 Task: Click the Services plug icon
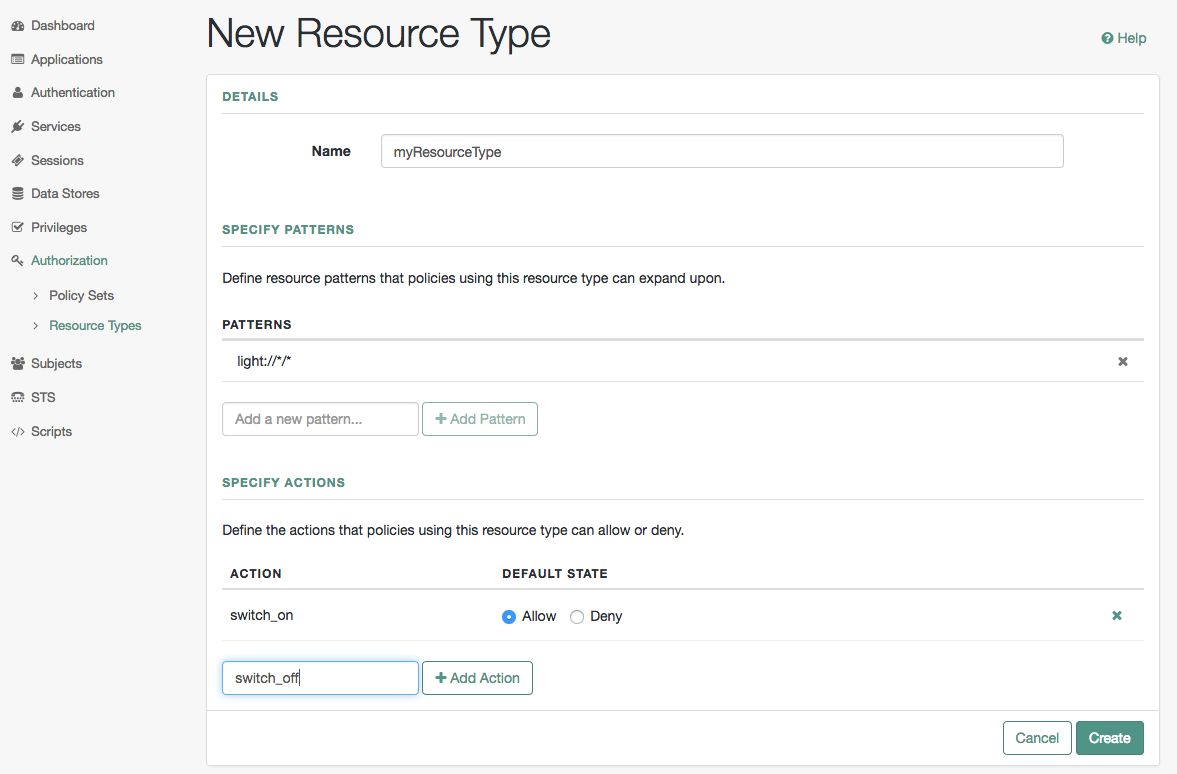pyautogui.click(x=18, y=126)
